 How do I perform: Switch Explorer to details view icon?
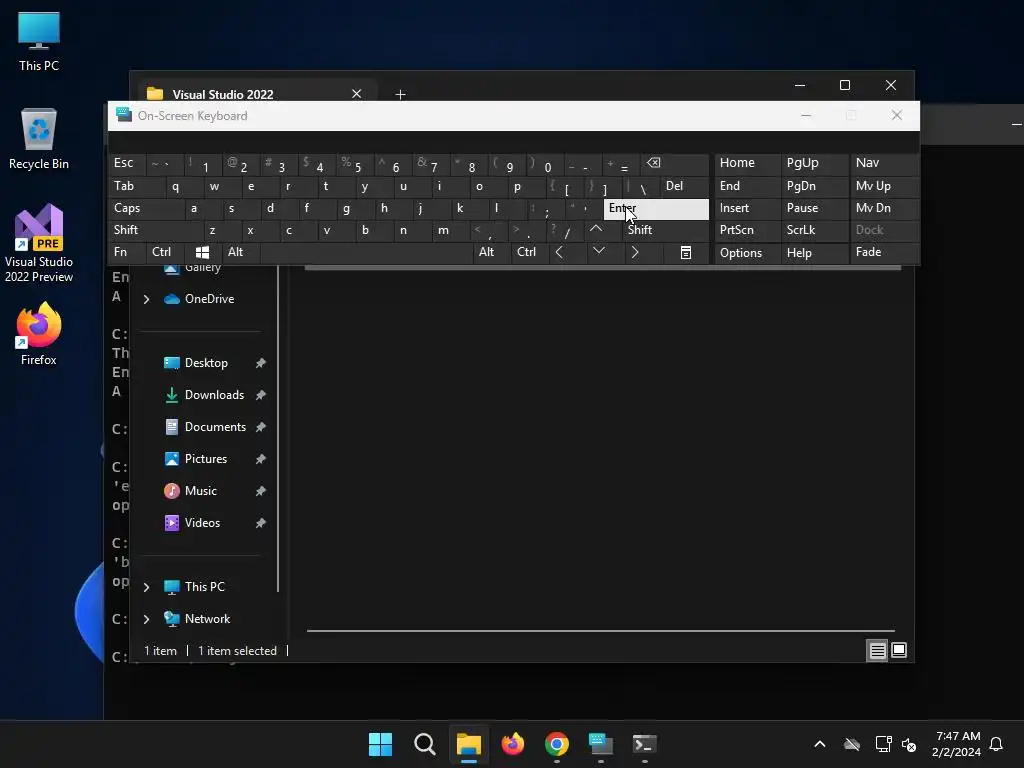coord(877,650)
